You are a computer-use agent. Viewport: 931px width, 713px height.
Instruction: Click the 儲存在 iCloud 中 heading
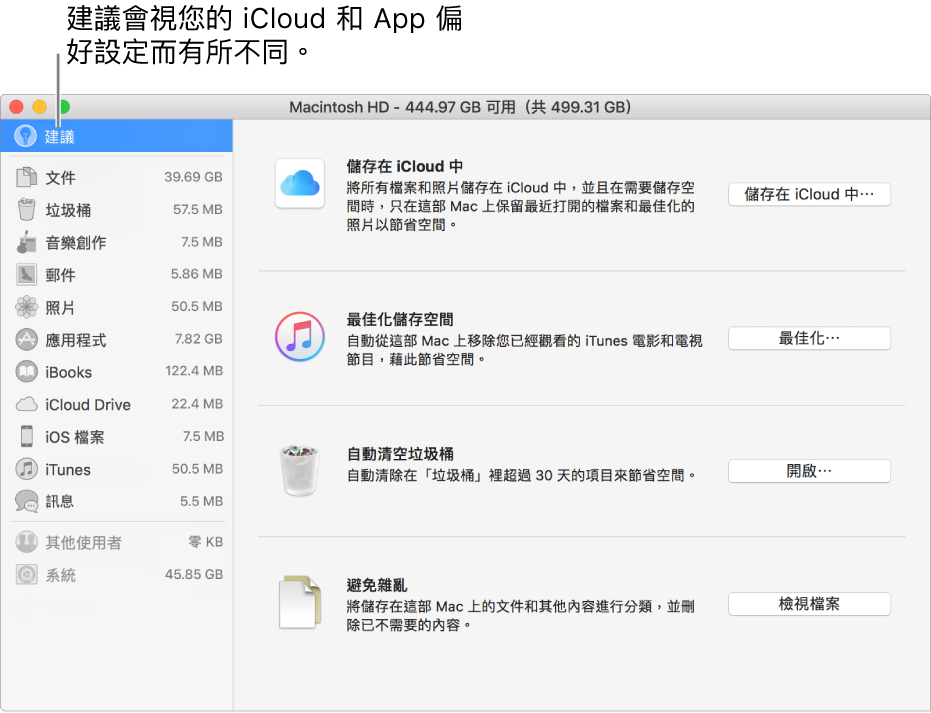405,166
